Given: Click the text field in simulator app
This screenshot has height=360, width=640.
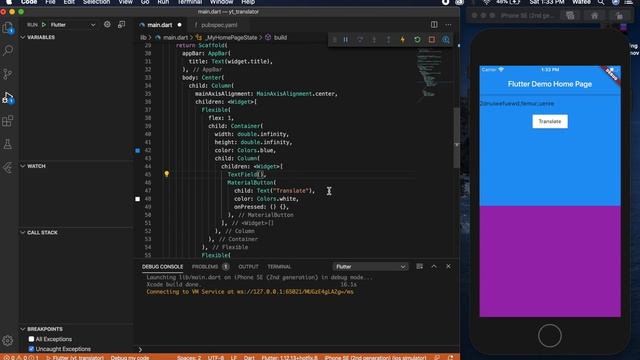Looking at the screenshot, I should (x=550, y=104).
